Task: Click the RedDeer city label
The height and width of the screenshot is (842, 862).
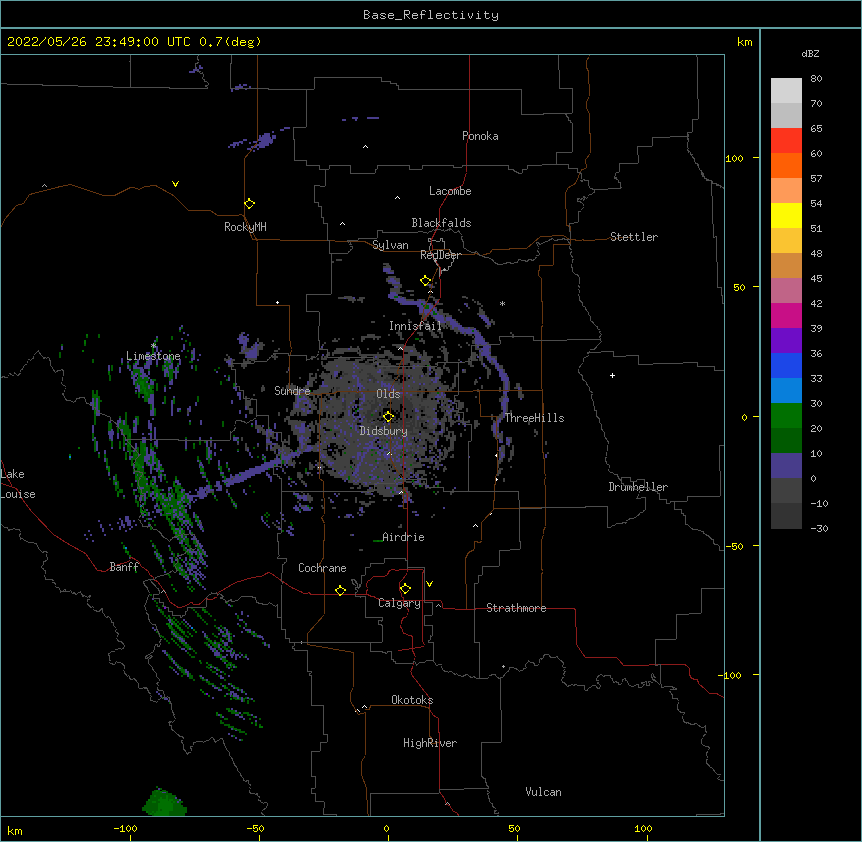Action: (440, 255)
